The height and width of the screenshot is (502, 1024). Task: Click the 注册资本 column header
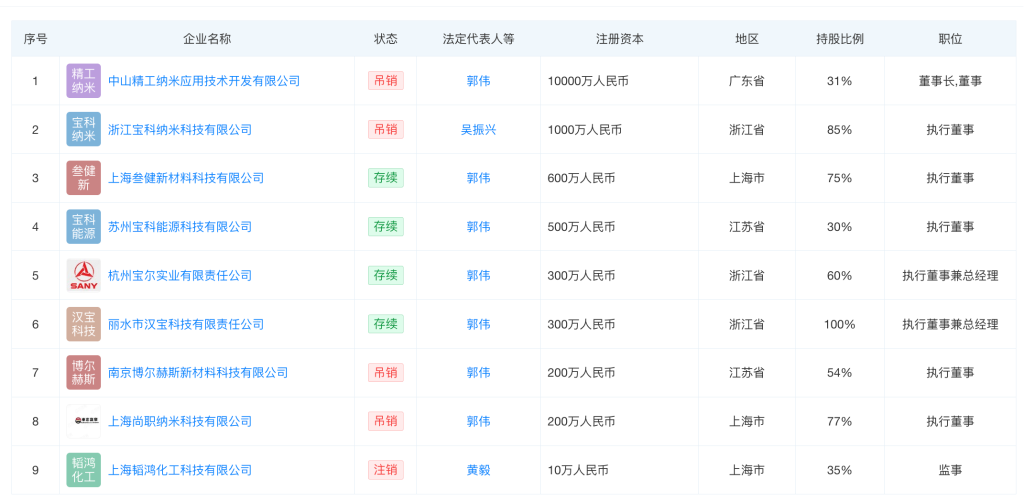(x=620, y=39)
